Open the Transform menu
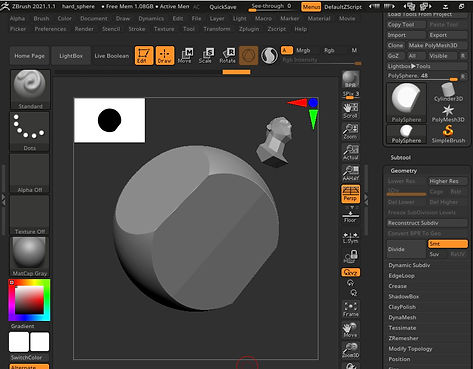This screenshot has height=369, width=473. pos(217,29)
